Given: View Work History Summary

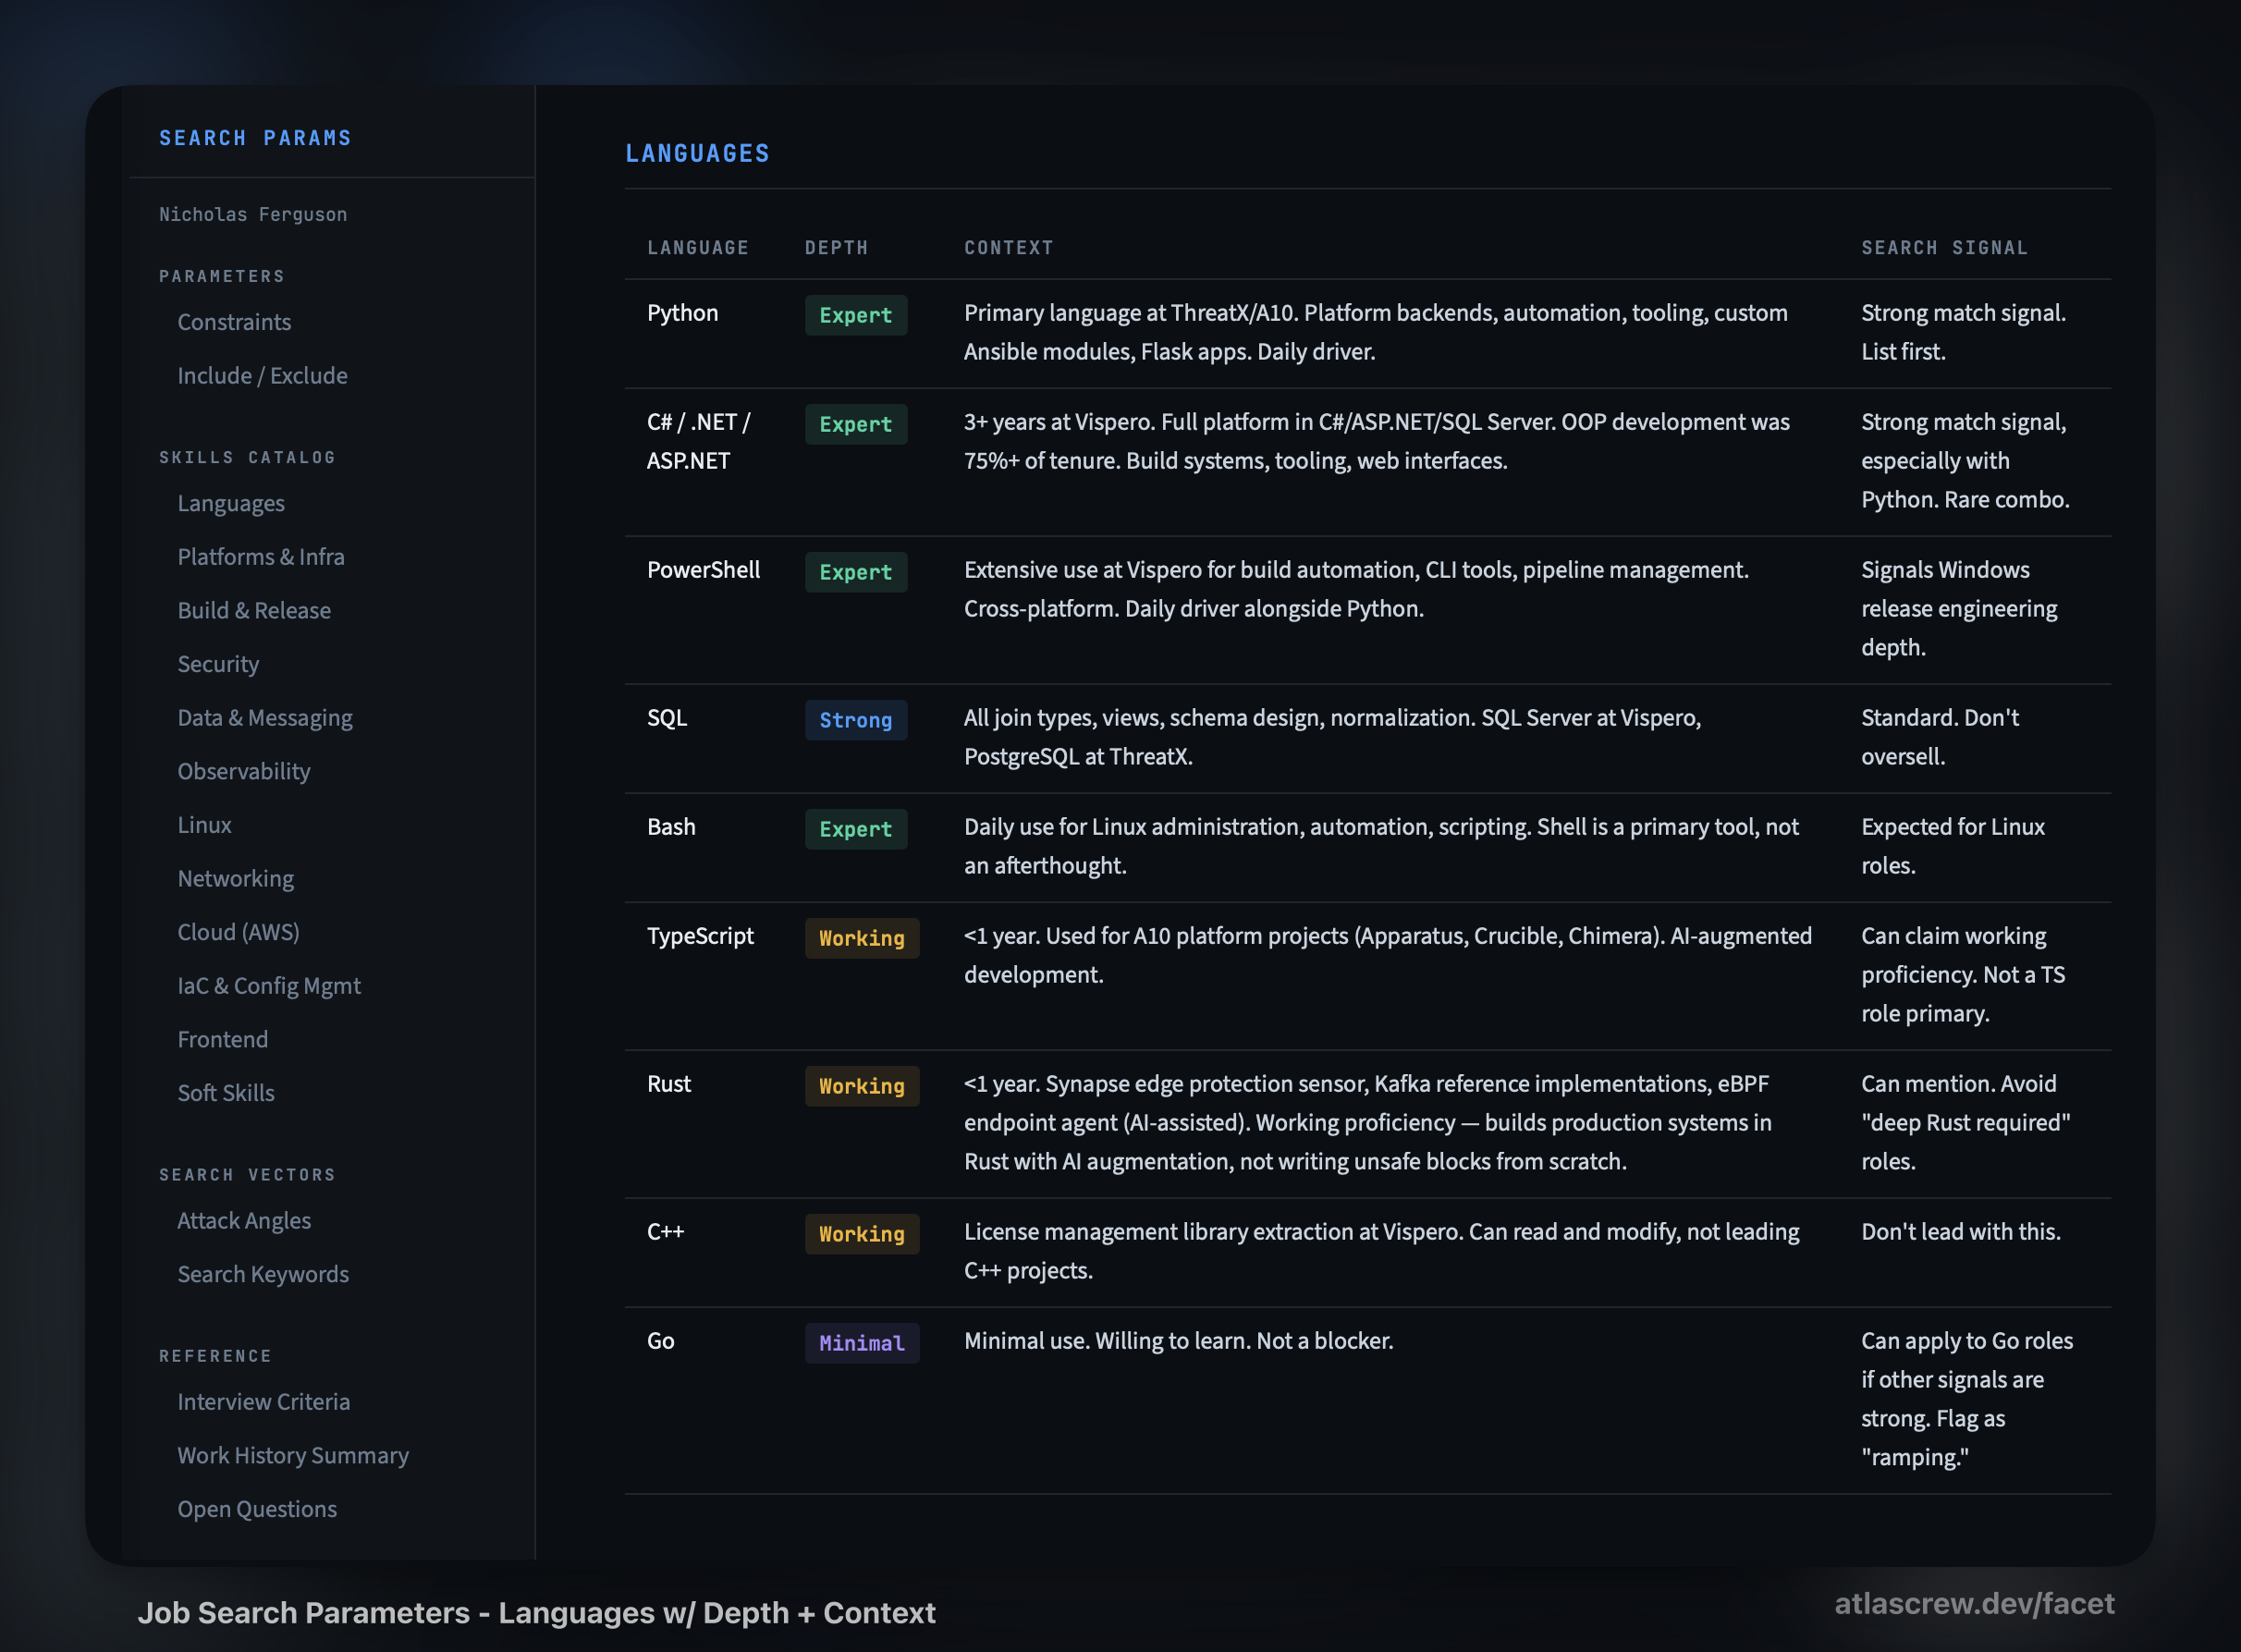Looking at the screenshot, I should pos(293,1456).
